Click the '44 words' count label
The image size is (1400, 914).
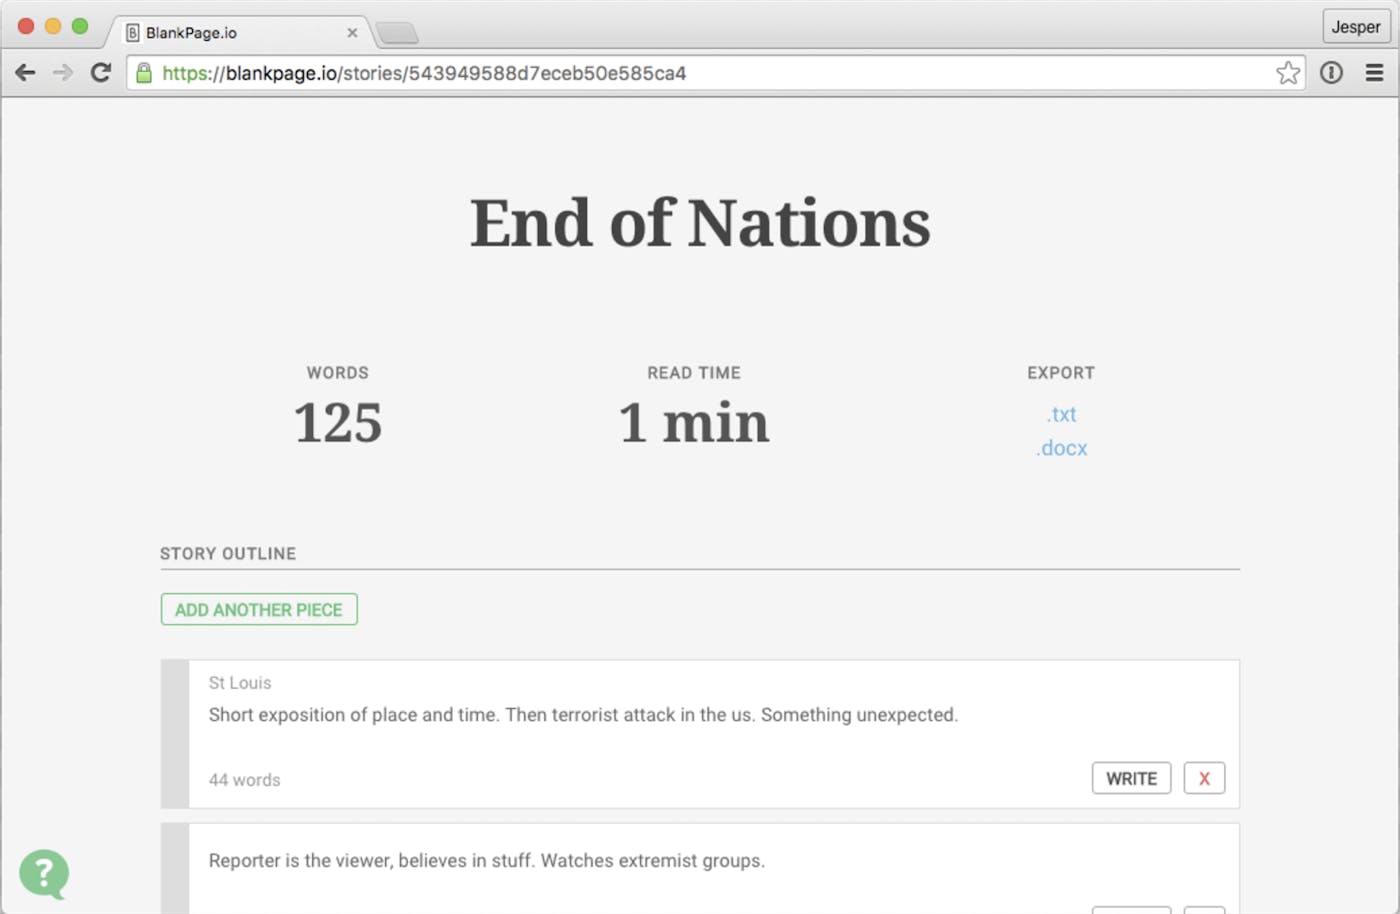244,780
